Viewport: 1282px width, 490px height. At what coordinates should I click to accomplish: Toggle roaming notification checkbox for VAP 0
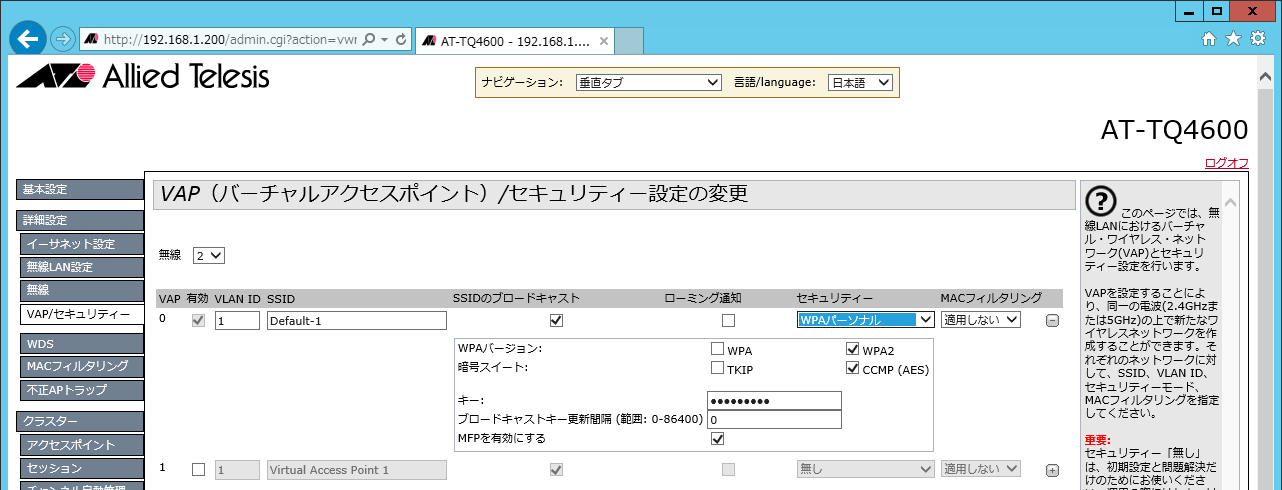pyautogui.click(x=728, y=320)
